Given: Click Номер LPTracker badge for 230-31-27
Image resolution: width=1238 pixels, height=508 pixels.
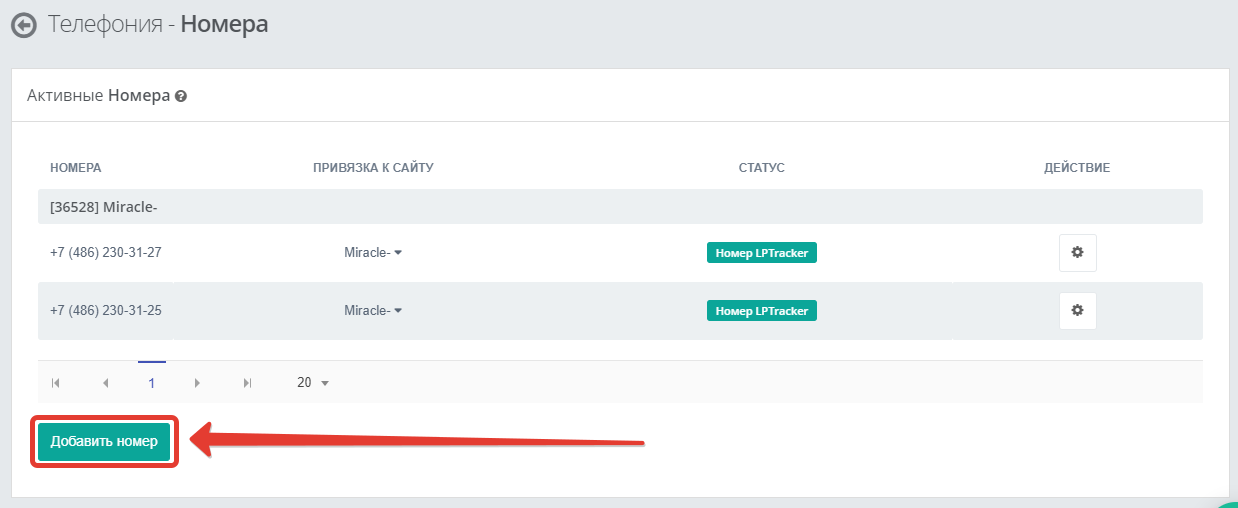Looking at the screenshot, I should click(x=762, y=253).
